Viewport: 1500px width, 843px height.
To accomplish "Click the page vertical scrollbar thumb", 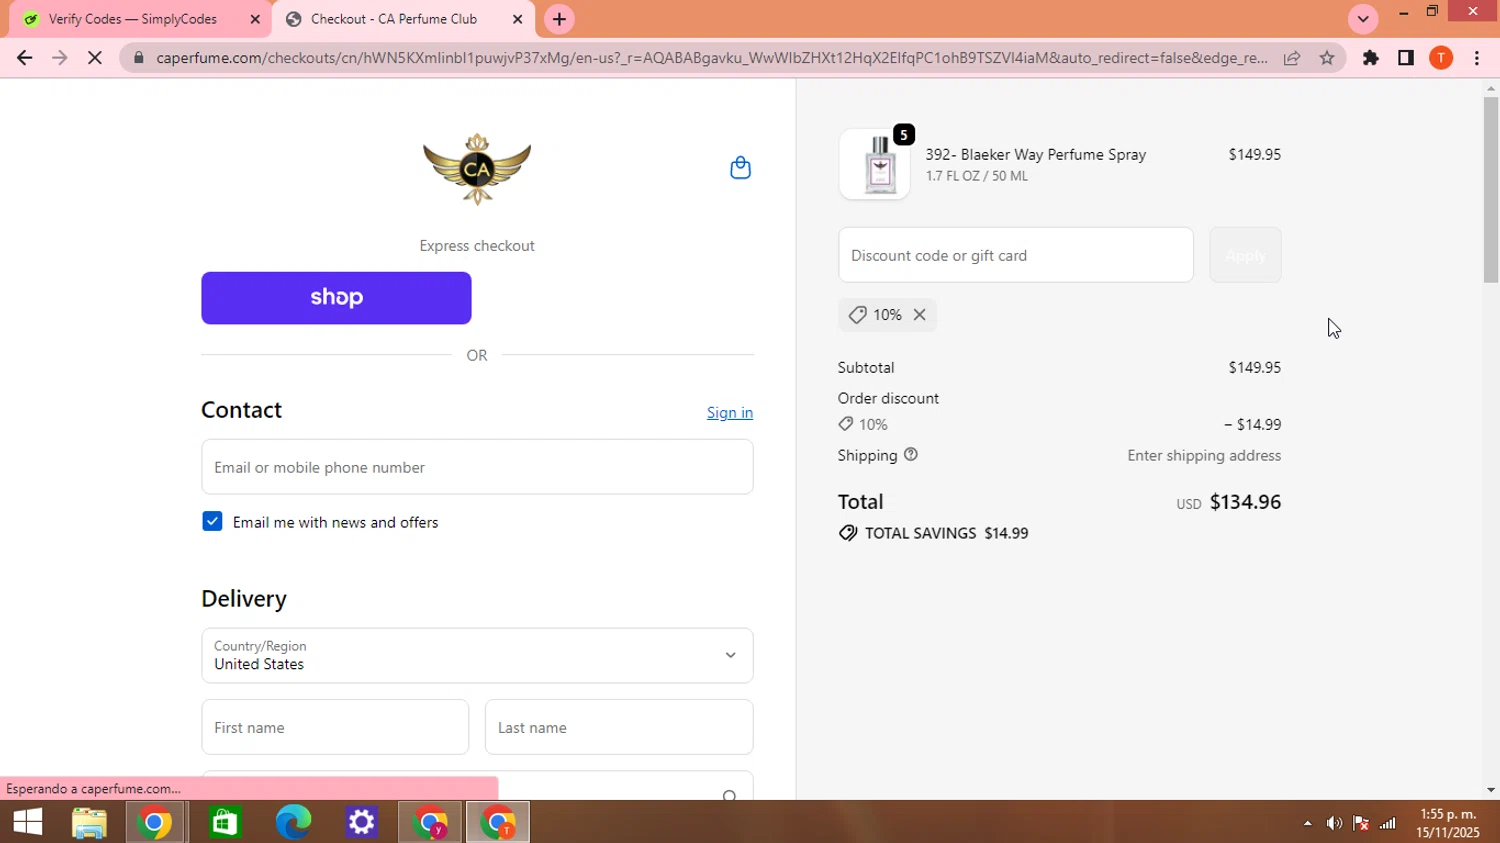I will click(x=1491, y=190).
